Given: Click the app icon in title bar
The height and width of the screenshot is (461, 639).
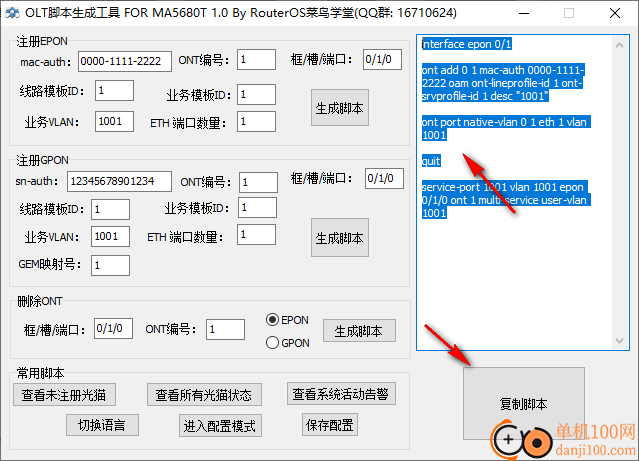Looking at the screenshot, I should (x=12, y=13).
